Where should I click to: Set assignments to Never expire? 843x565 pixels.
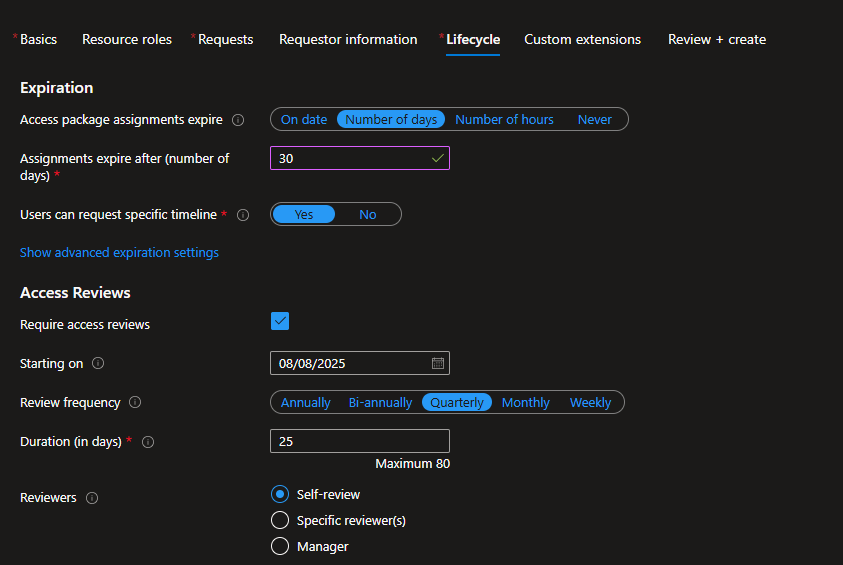[594, 120]
